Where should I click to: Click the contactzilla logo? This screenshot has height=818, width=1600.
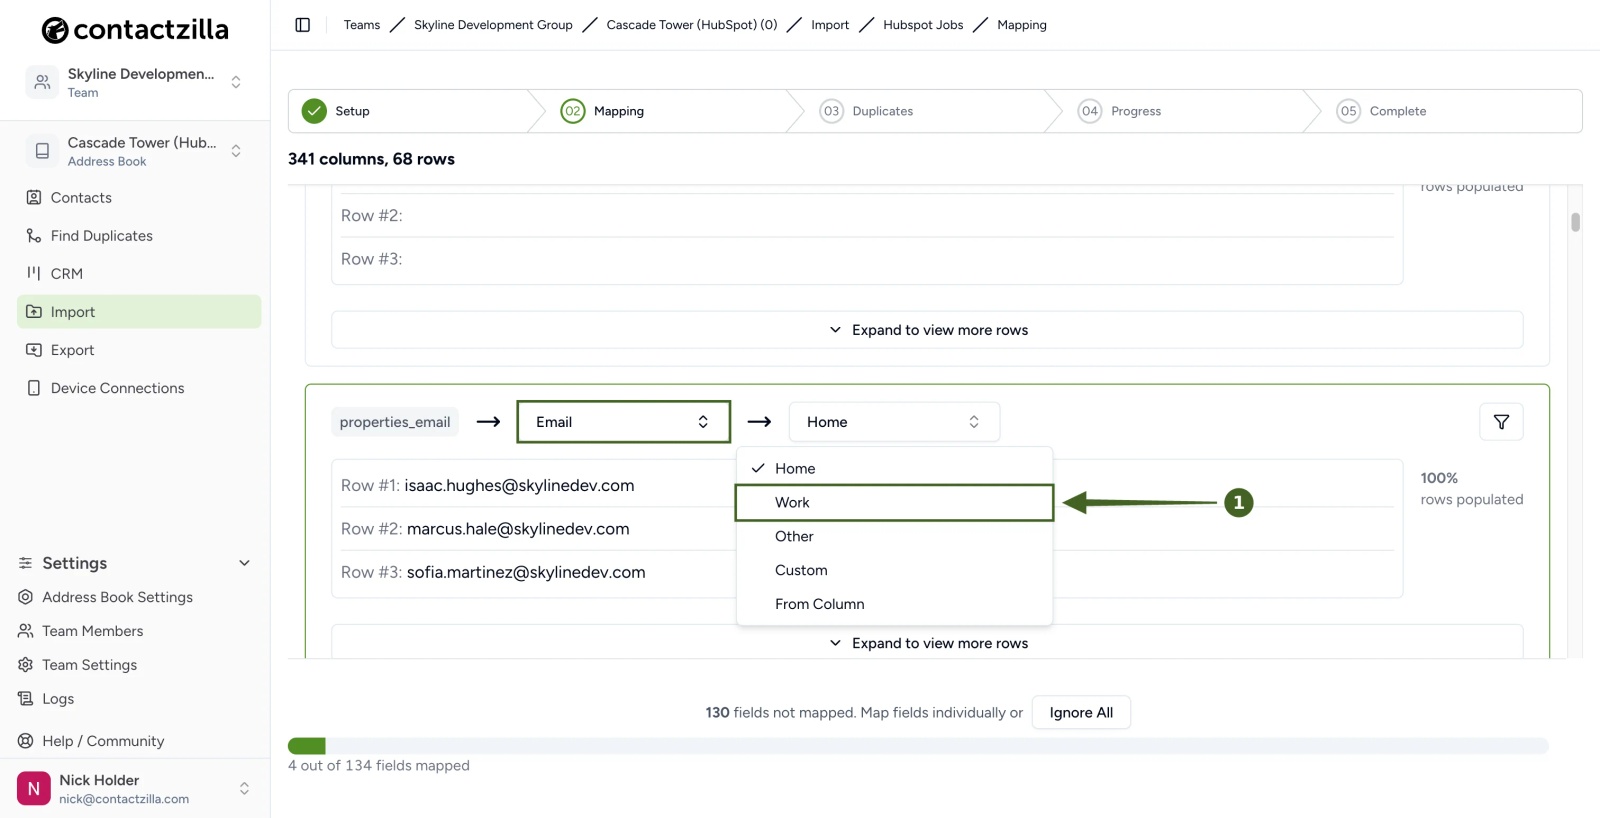[x=135, y=30]
